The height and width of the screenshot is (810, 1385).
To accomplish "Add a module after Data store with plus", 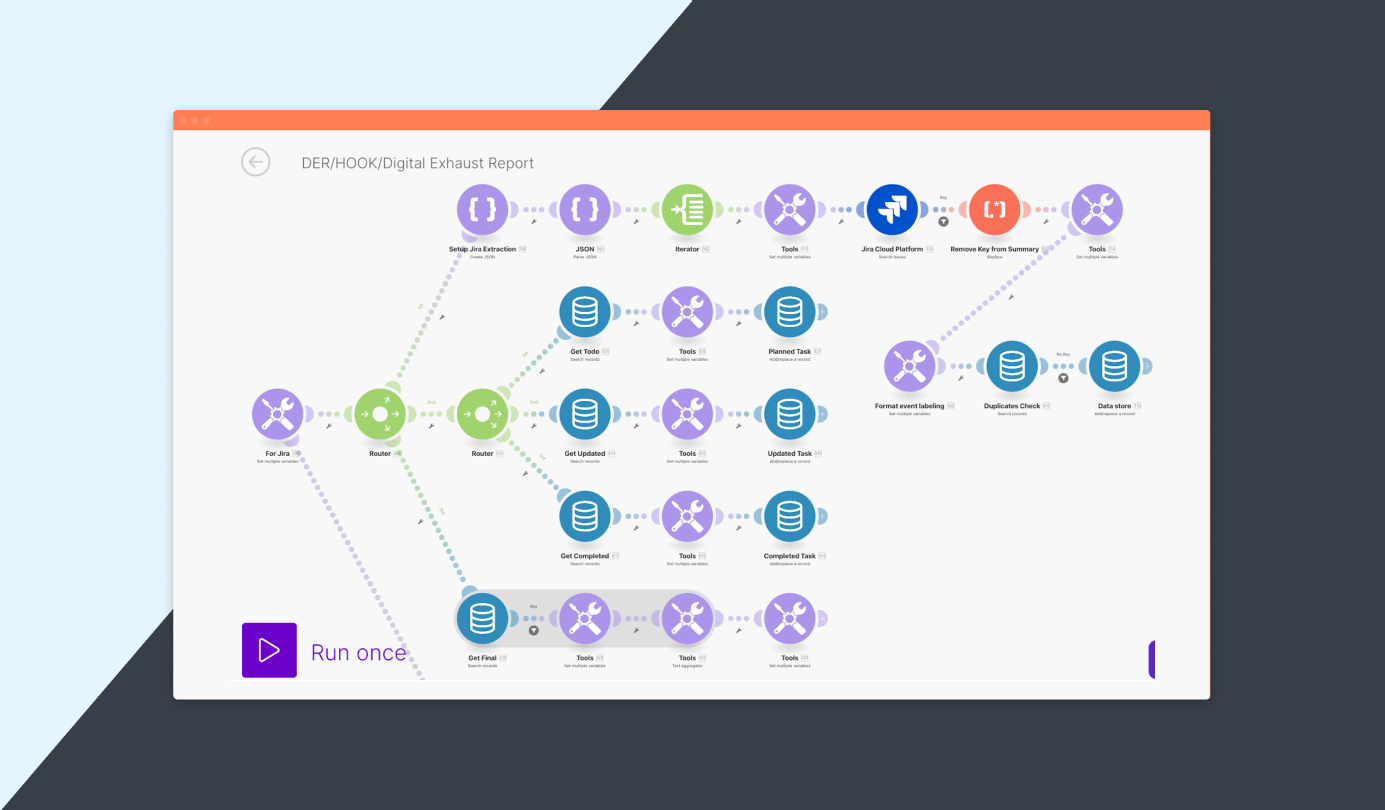I will pyautogui.click(x=1147, y=366).
